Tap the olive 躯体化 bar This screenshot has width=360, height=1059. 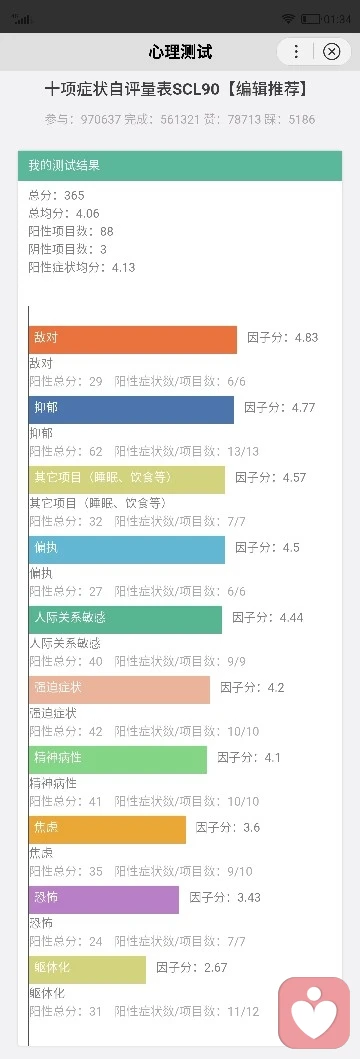pos(88,970)
